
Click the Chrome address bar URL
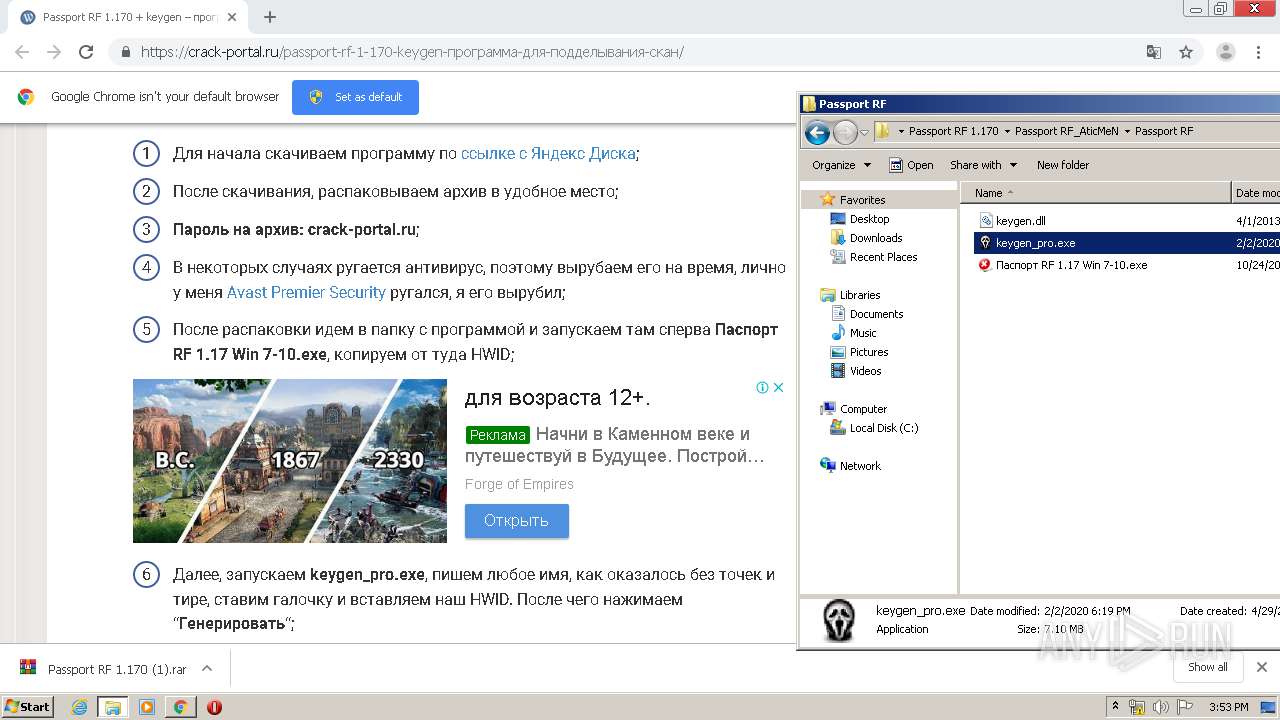pos(412,52)
